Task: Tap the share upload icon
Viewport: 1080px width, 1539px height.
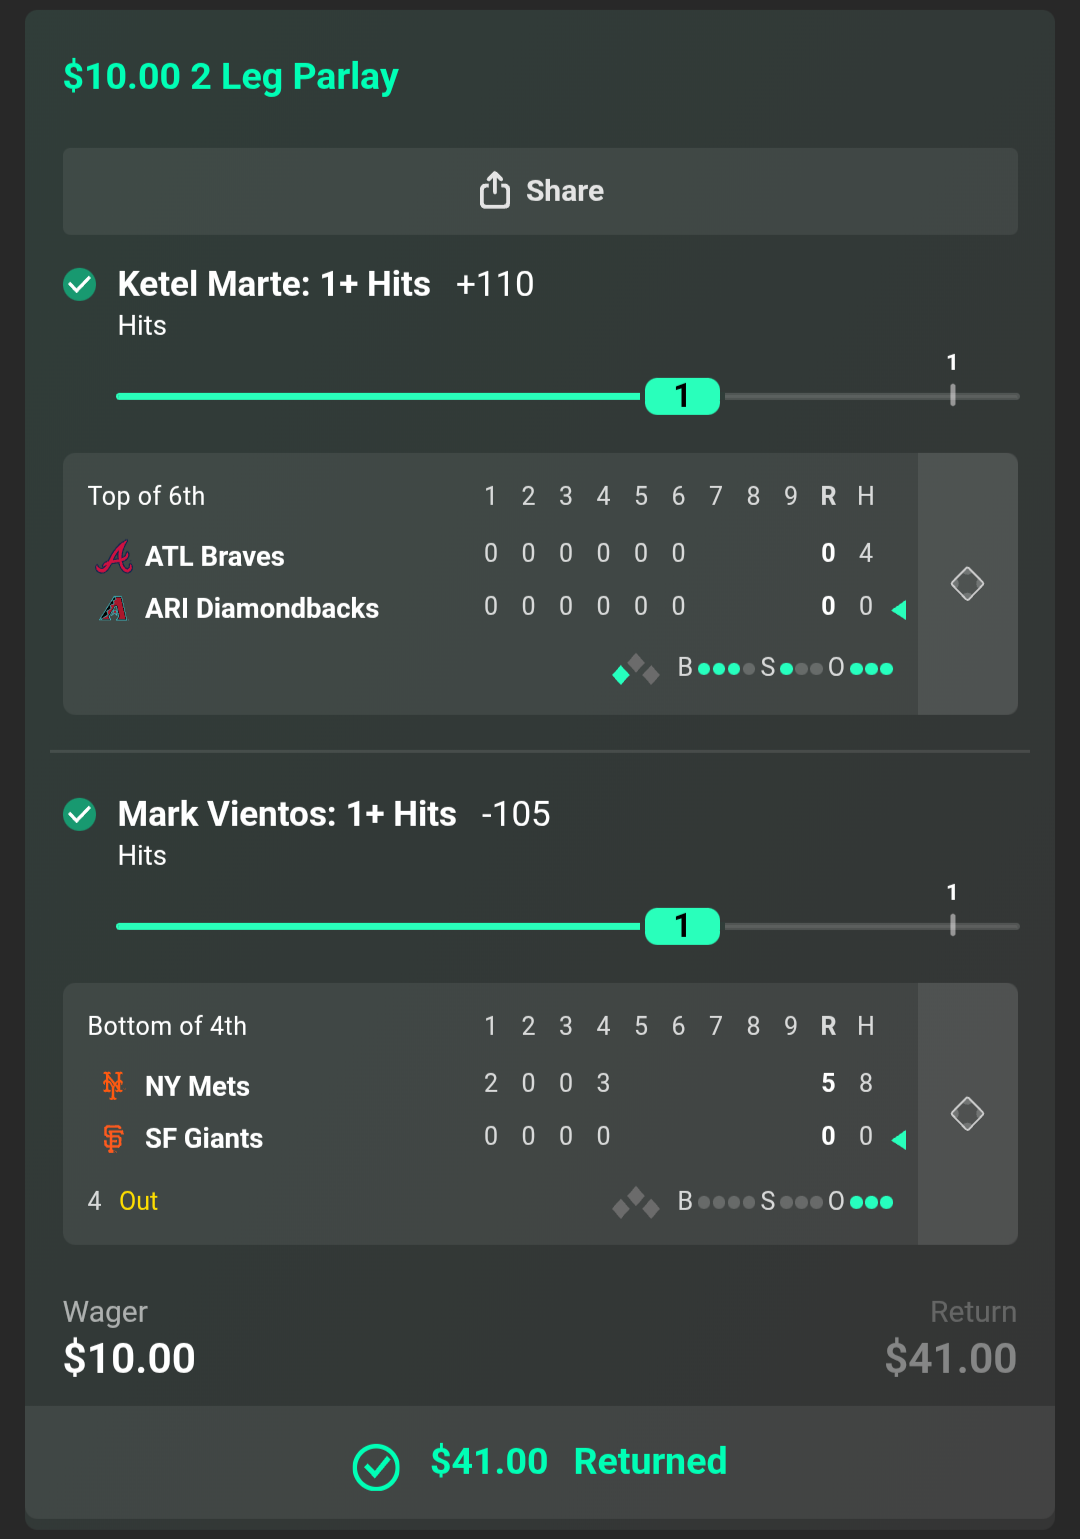Action: (494, 190)
